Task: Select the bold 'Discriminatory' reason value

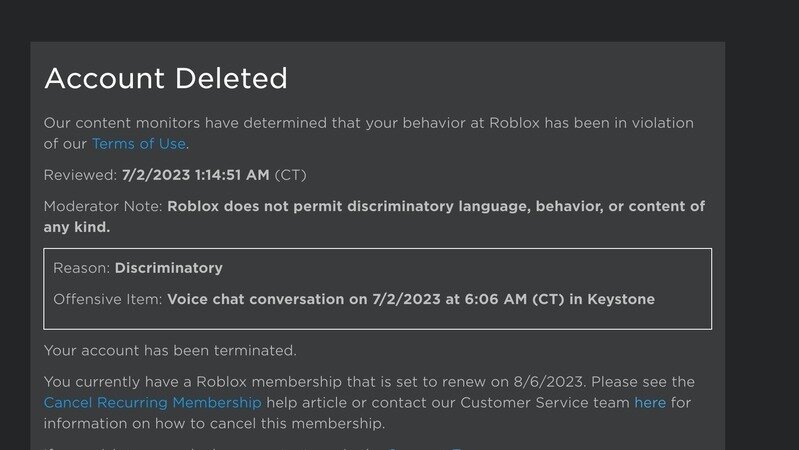Action: point(168,268)
